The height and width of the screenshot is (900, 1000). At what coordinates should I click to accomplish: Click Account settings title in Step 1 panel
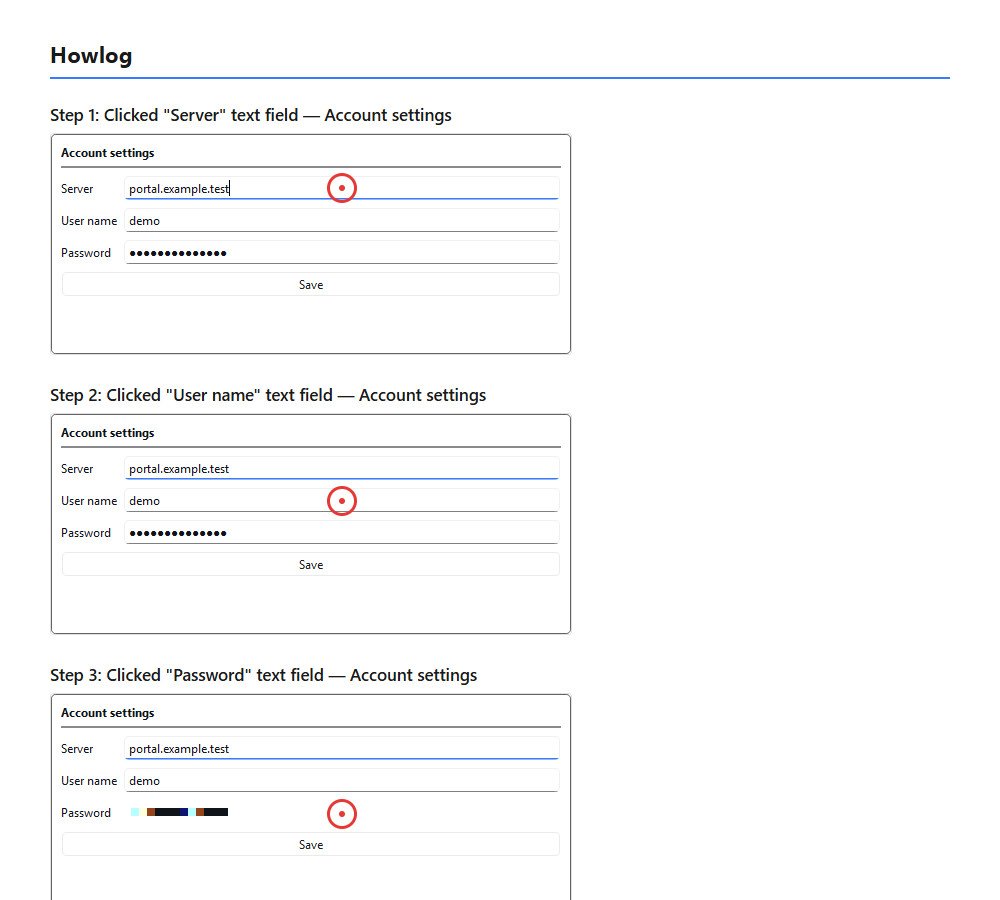coord(108,153)
